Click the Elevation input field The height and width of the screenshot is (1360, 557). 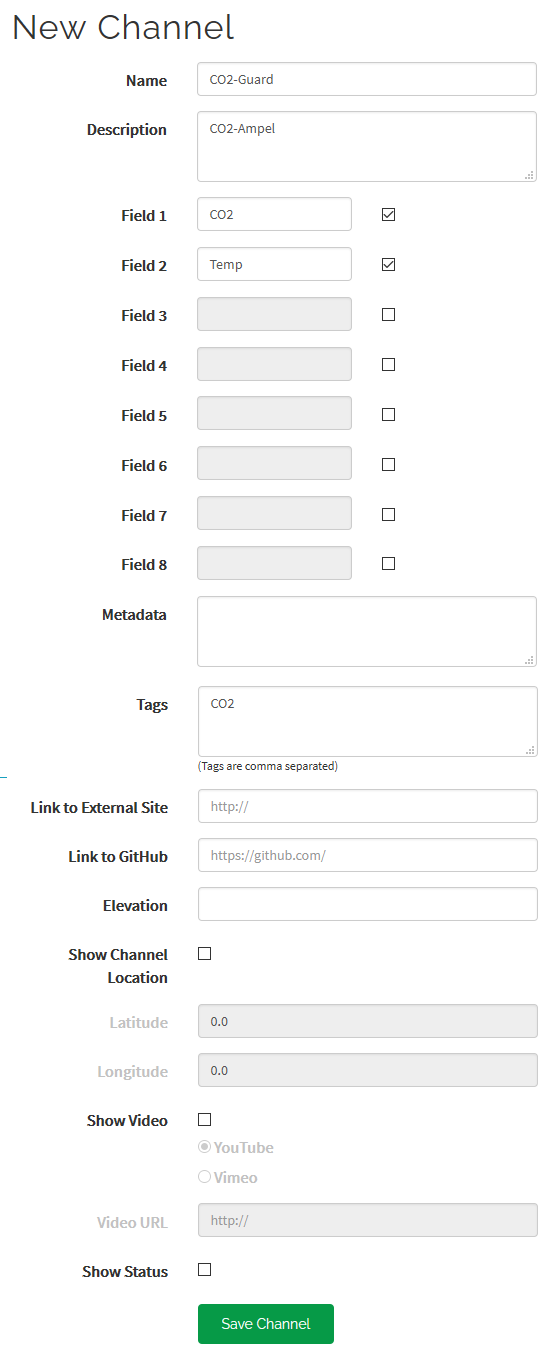point(368,904)
